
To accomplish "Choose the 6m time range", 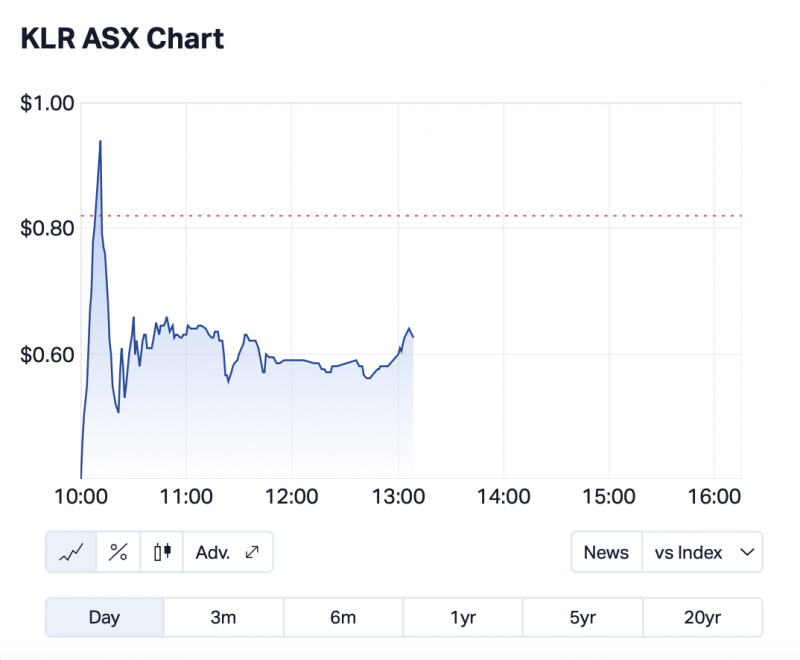I will point(343,617).
